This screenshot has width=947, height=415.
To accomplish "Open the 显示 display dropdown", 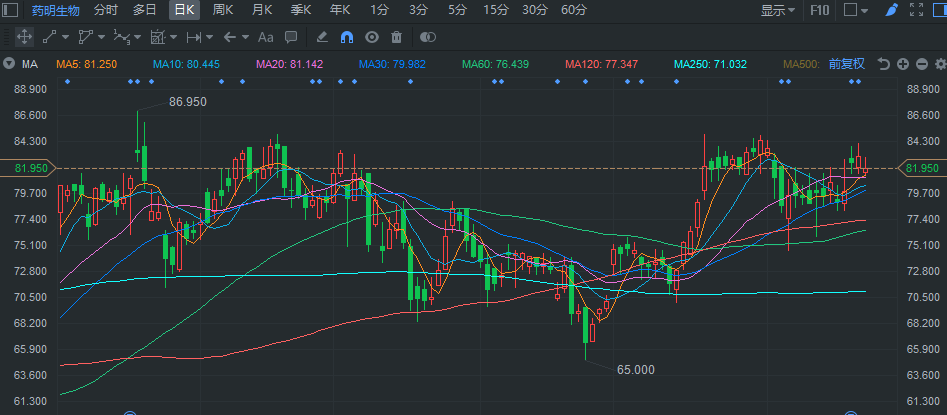I will [777, 10].
